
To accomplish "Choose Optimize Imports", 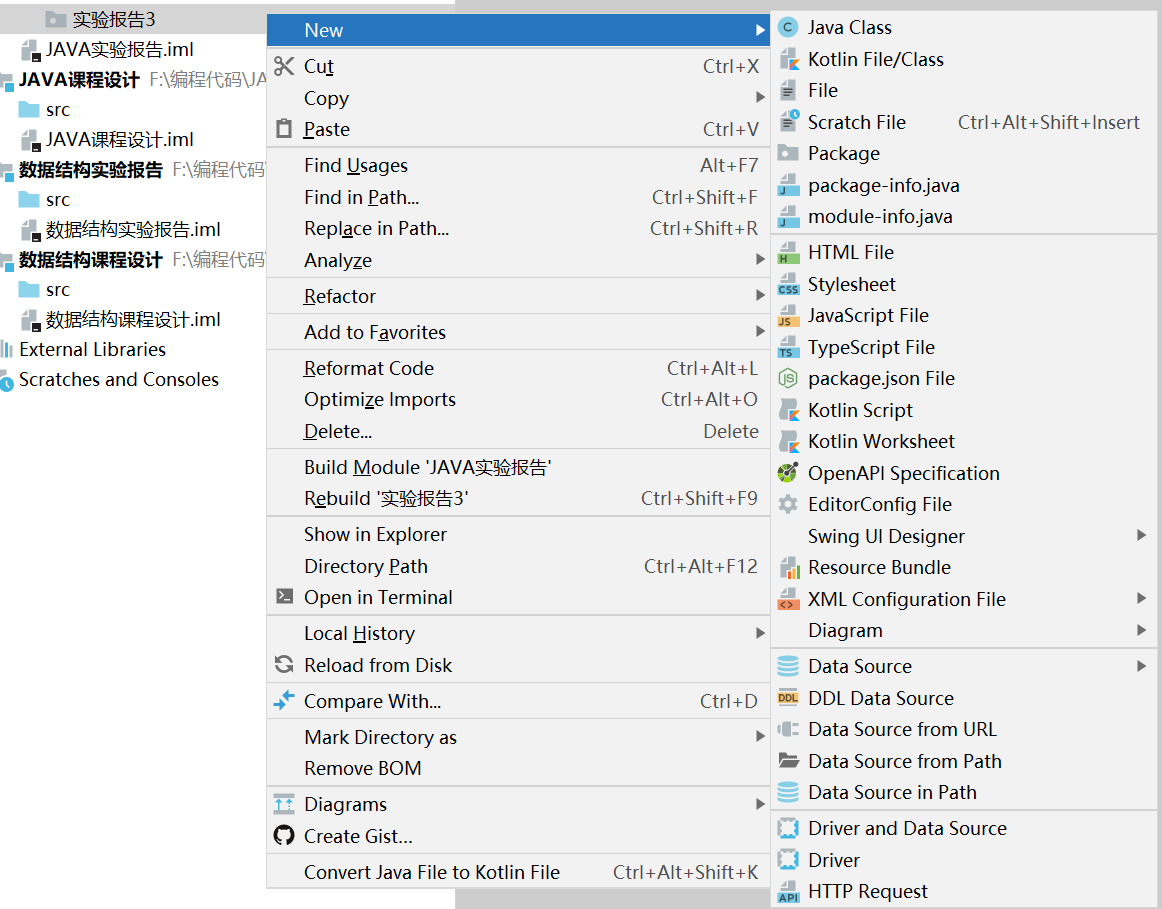I will 518,399.
